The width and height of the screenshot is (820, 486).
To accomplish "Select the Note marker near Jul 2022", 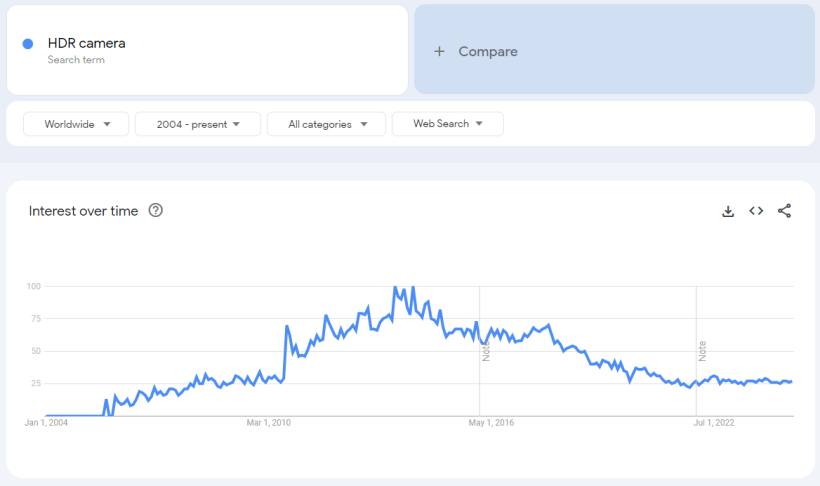I will click(702, 351).
